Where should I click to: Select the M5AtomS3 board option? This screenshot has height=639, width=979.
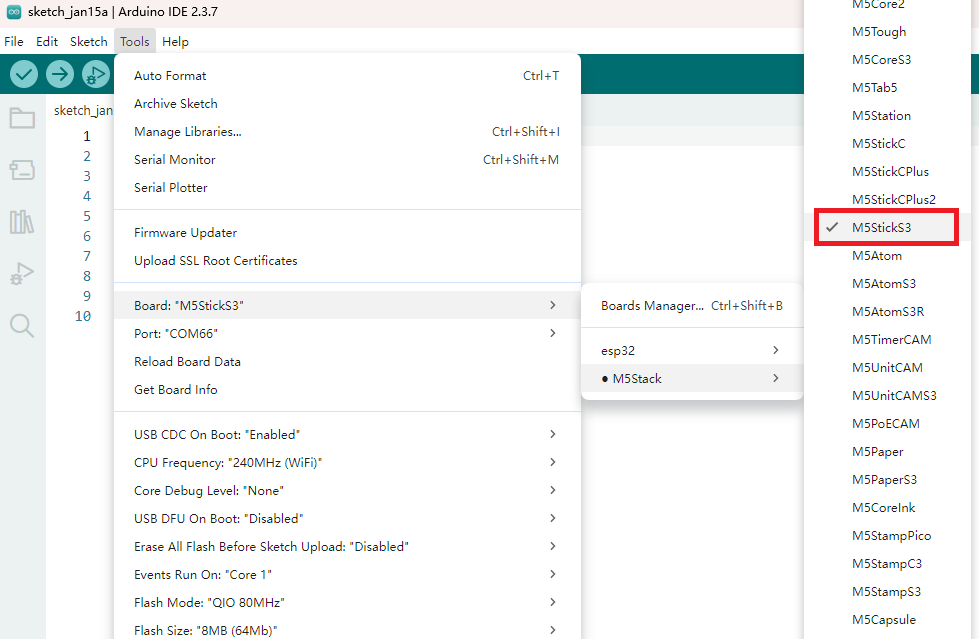point(883,283)
